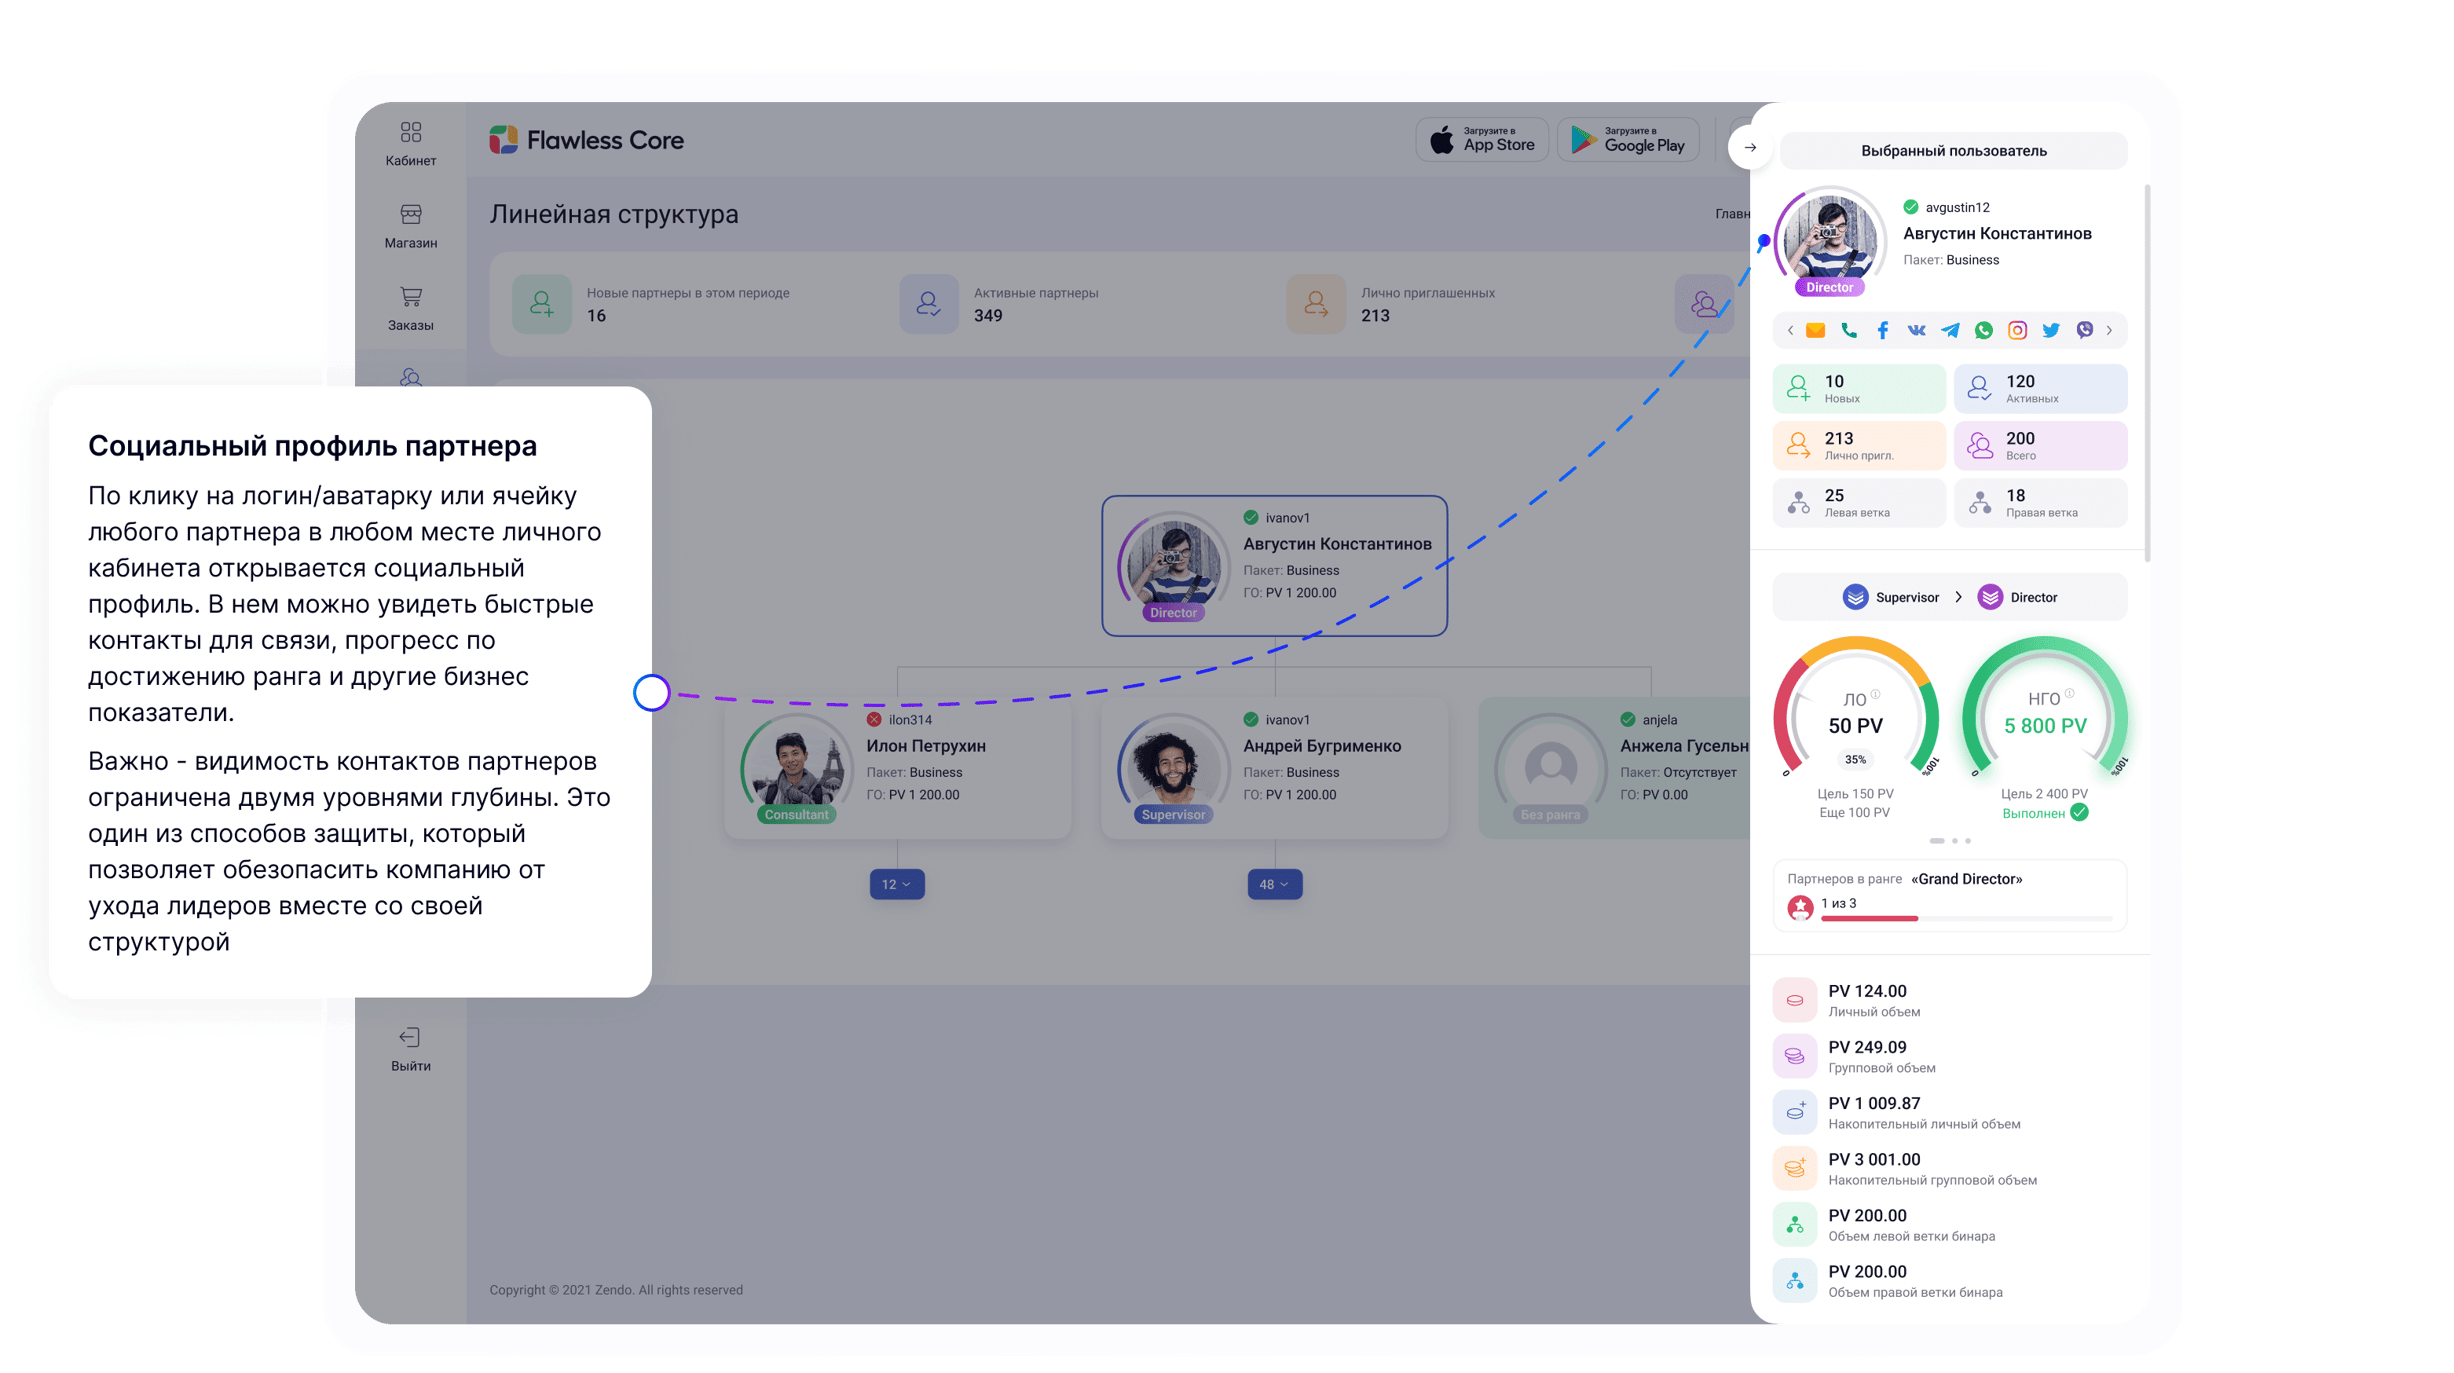This screenshot has width=2454, height=1373.
Task: Expand the 48 partners branch under Андрей Бугрименко
Action: tap(1274, 884)
